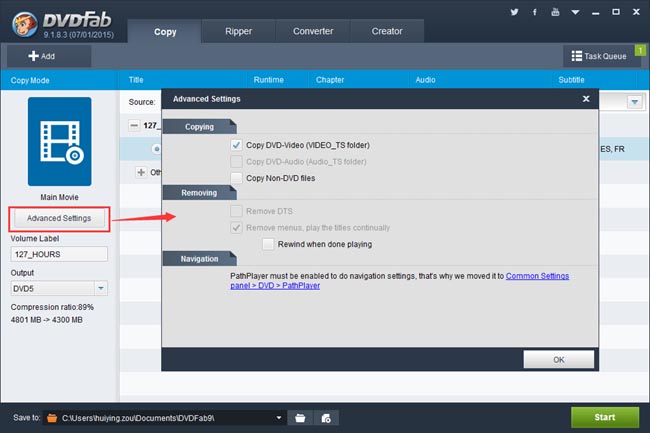Open the YouTube icon in title bar

pos(555,12)
